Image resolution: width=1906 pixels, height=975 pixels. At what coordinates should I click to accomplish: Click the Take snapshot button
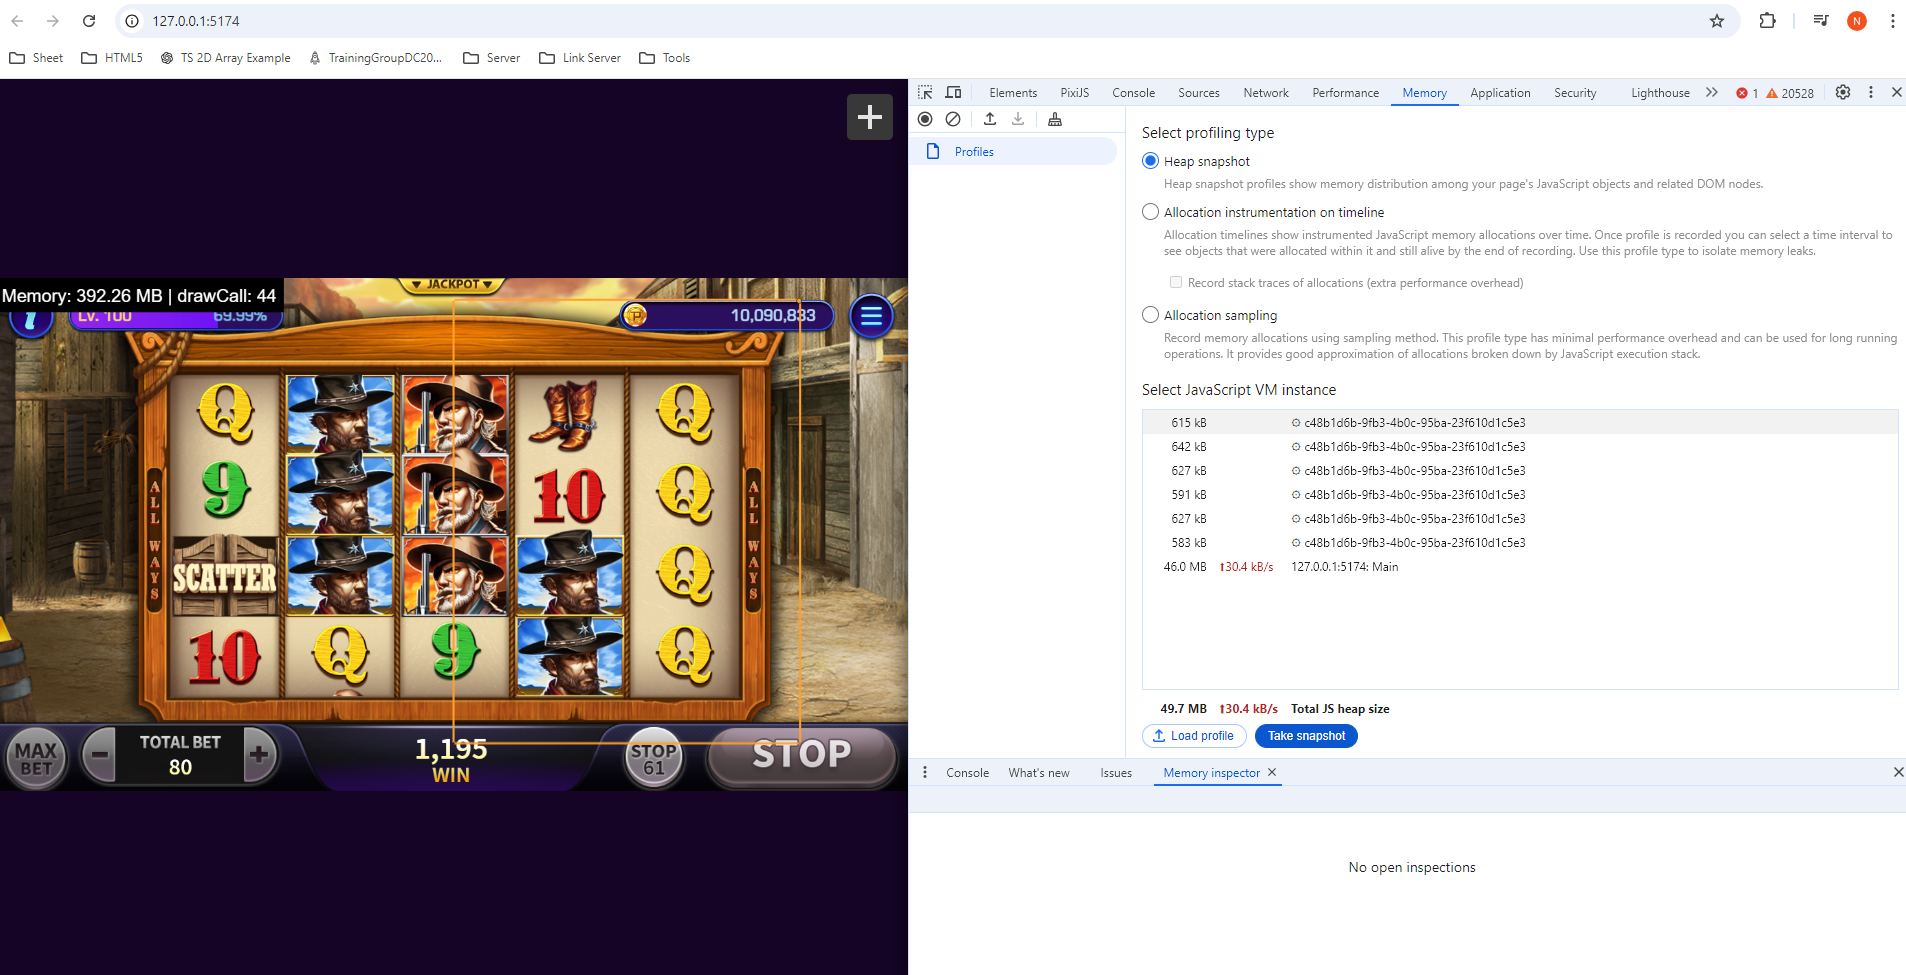[1306, 736]
